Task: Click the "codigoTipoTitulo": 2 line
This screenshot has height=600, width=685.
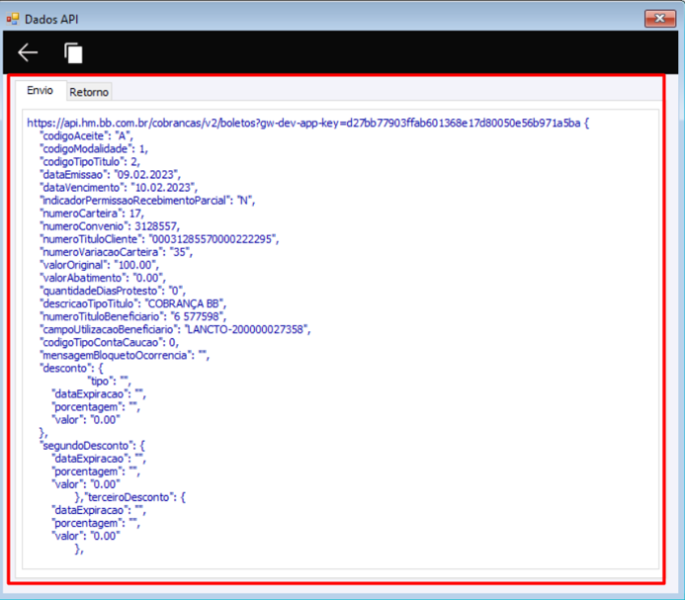Action: tap(90, 162)
